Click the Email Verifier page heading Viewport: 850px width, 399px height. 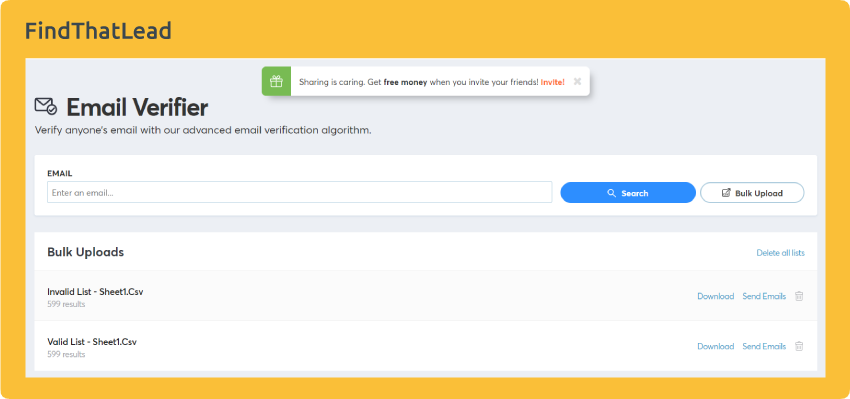pyautogui.click(x=137, y=107)
